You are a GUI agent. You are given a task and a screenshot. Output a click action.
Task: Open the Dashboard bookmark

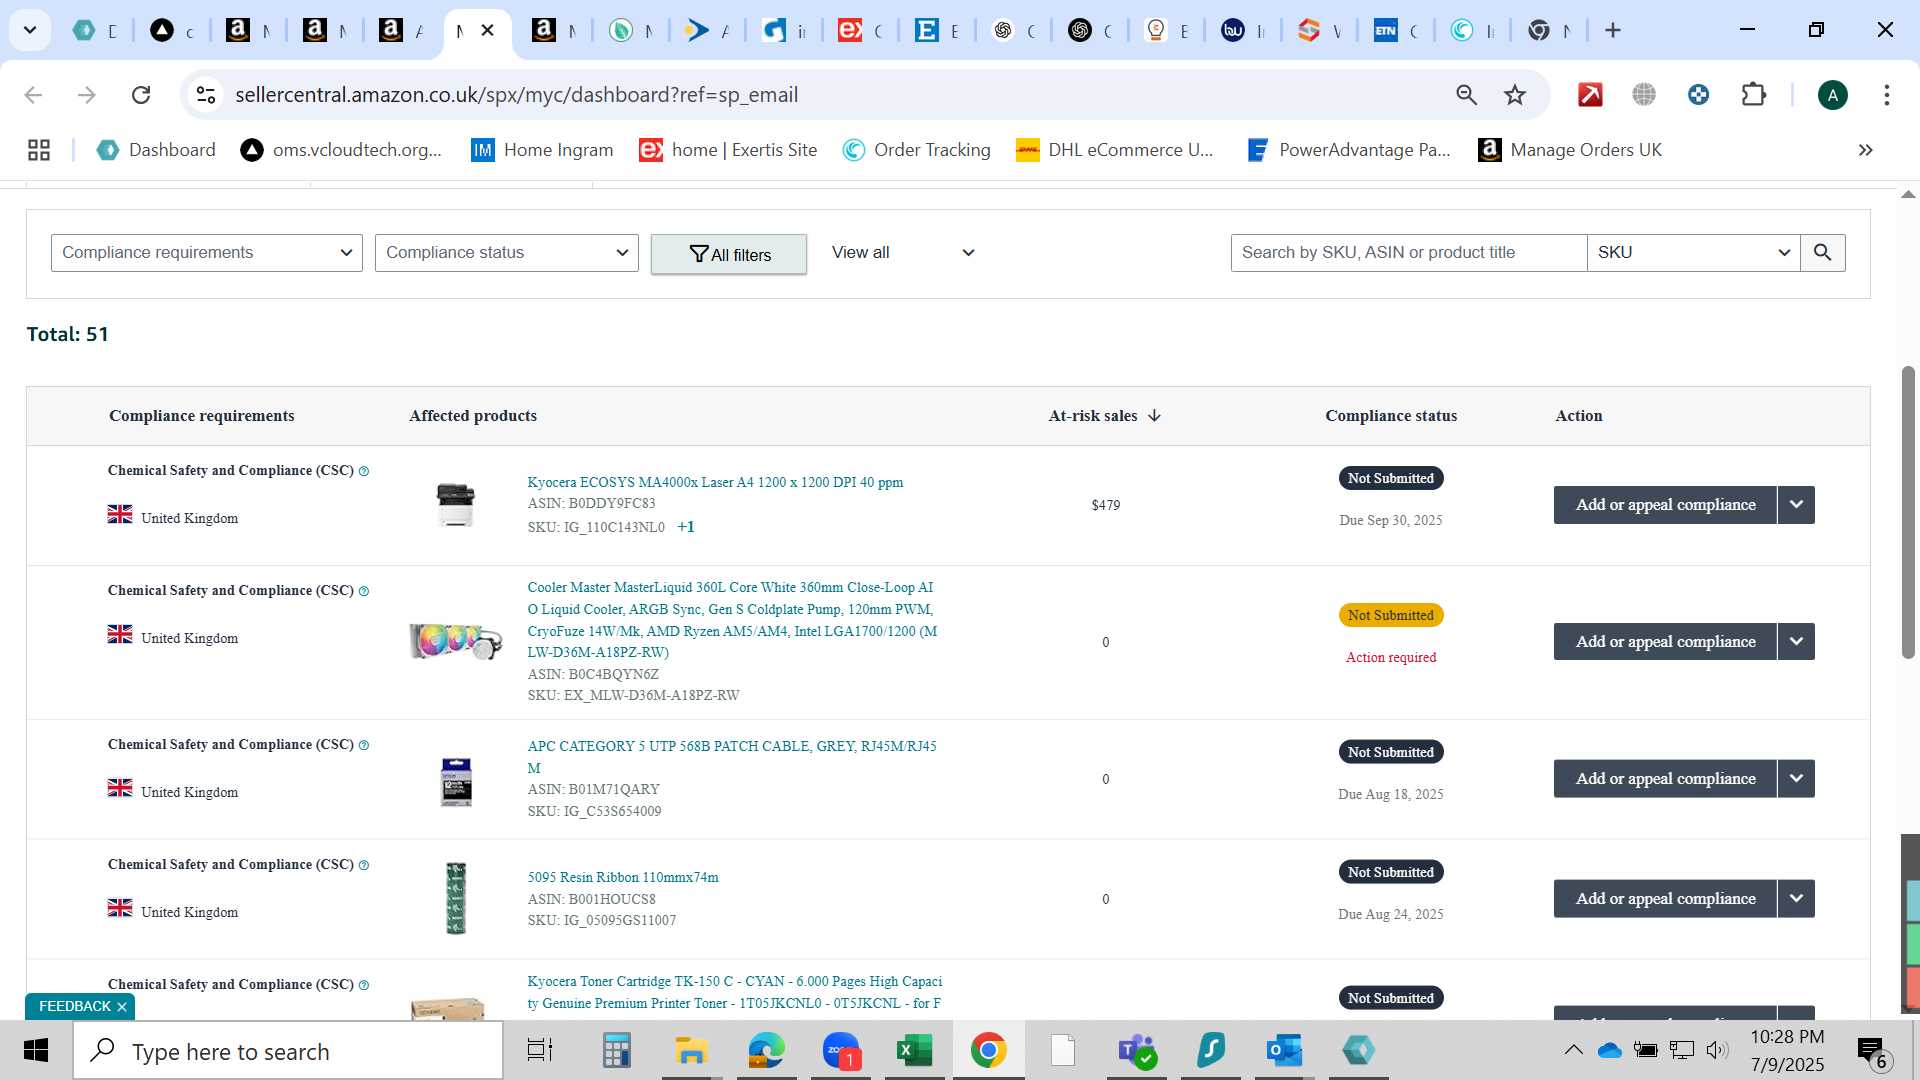pyautogui.click(x=156, y=150)
